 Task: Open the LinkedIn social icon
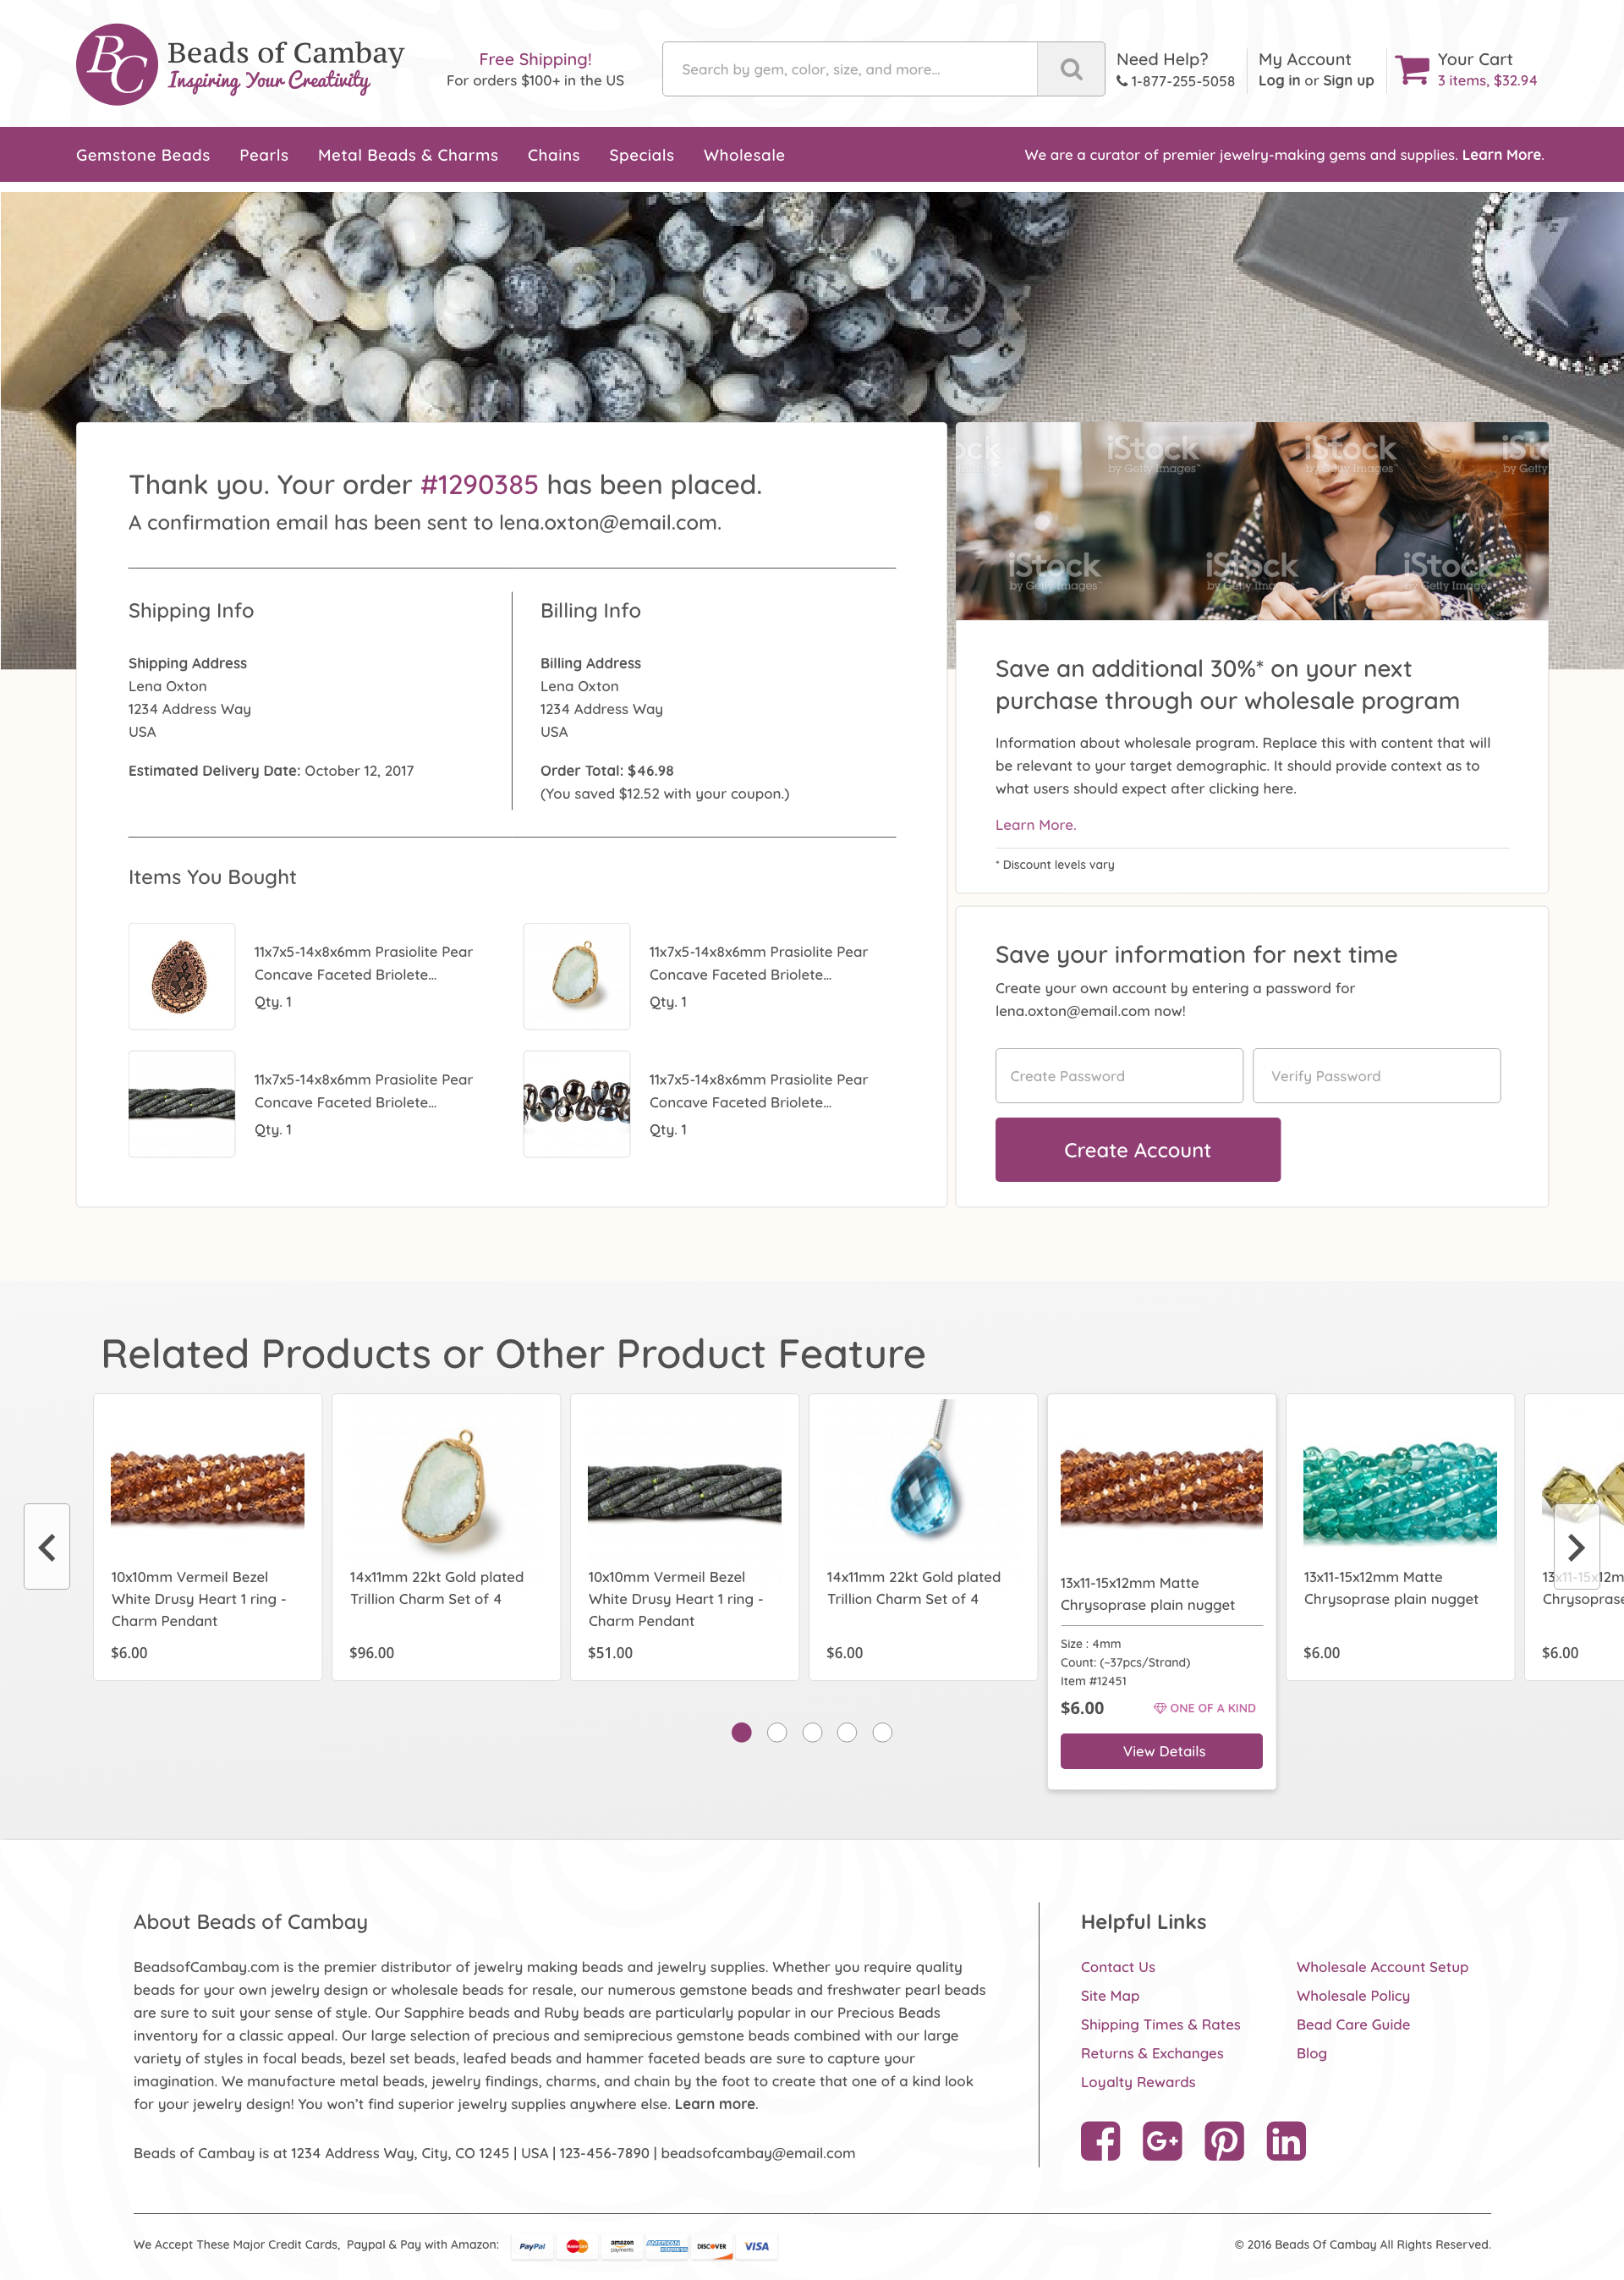point(1286,2140)
